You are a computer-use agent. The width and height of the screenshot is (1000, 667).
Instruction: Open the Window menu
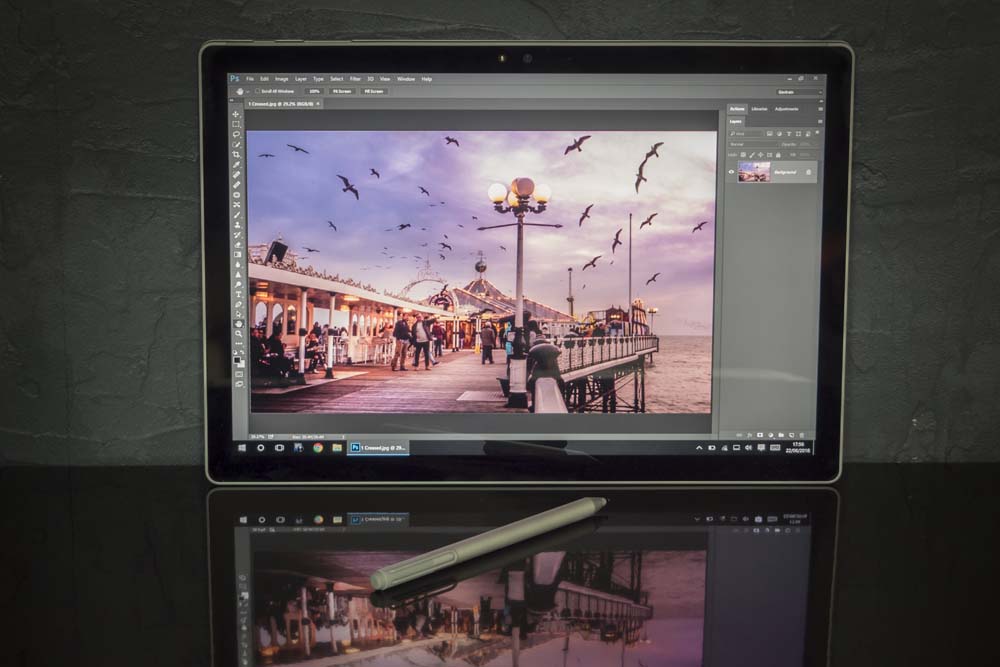tap(406, 79)
